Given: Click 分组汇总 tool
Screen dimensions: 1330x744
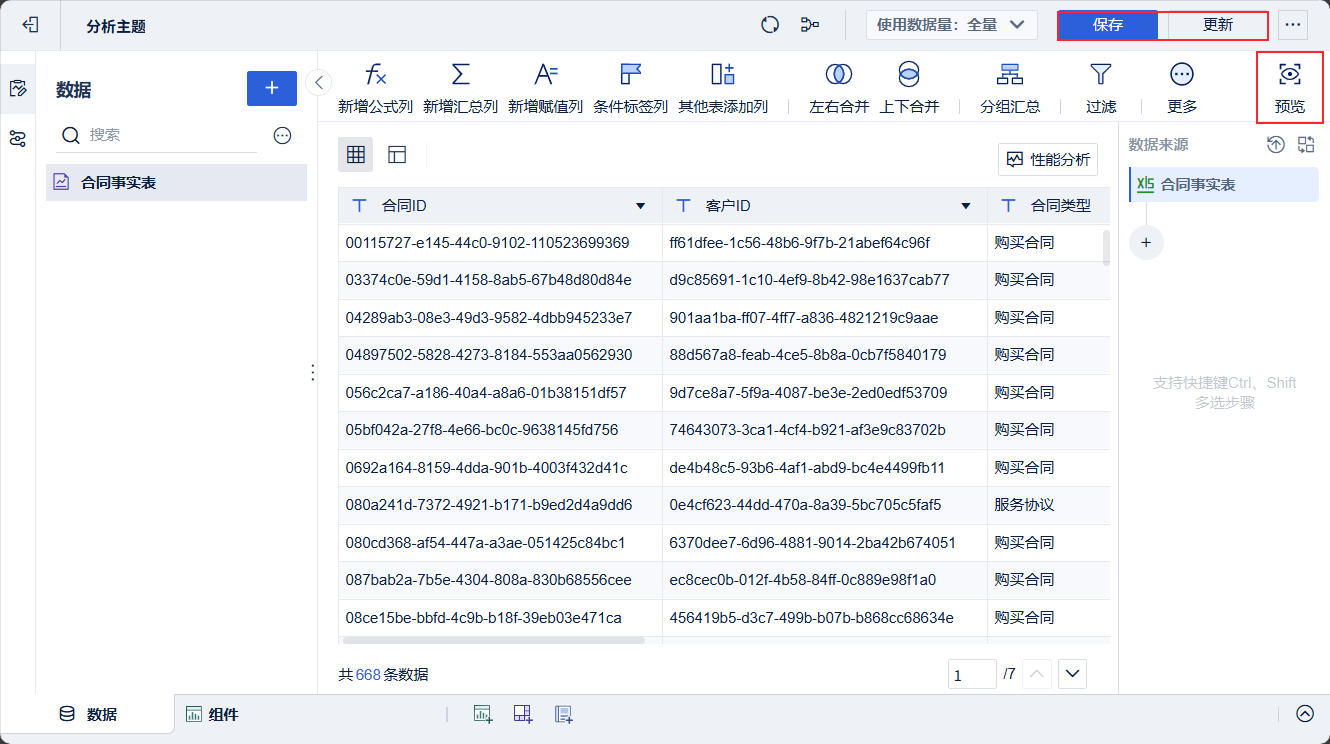Looking at the screenshot, I should (1010, 88).
